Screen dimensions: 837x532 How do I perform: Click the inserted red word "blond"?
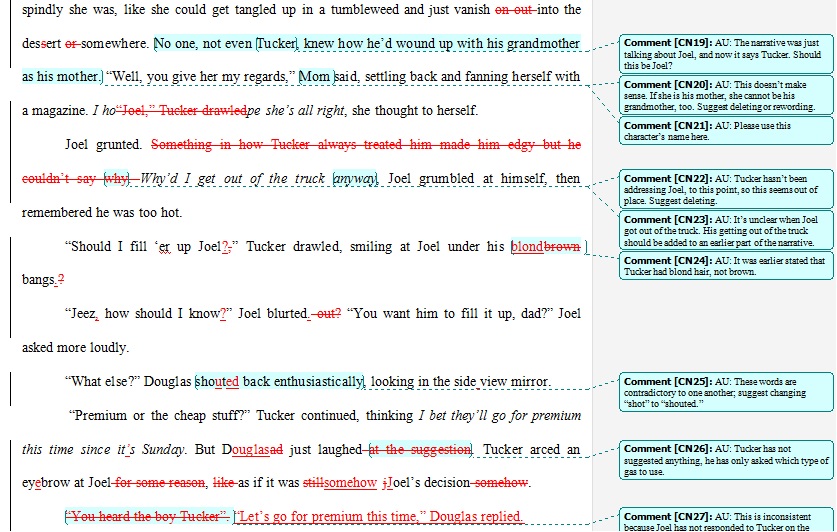[x=527, y=247]
